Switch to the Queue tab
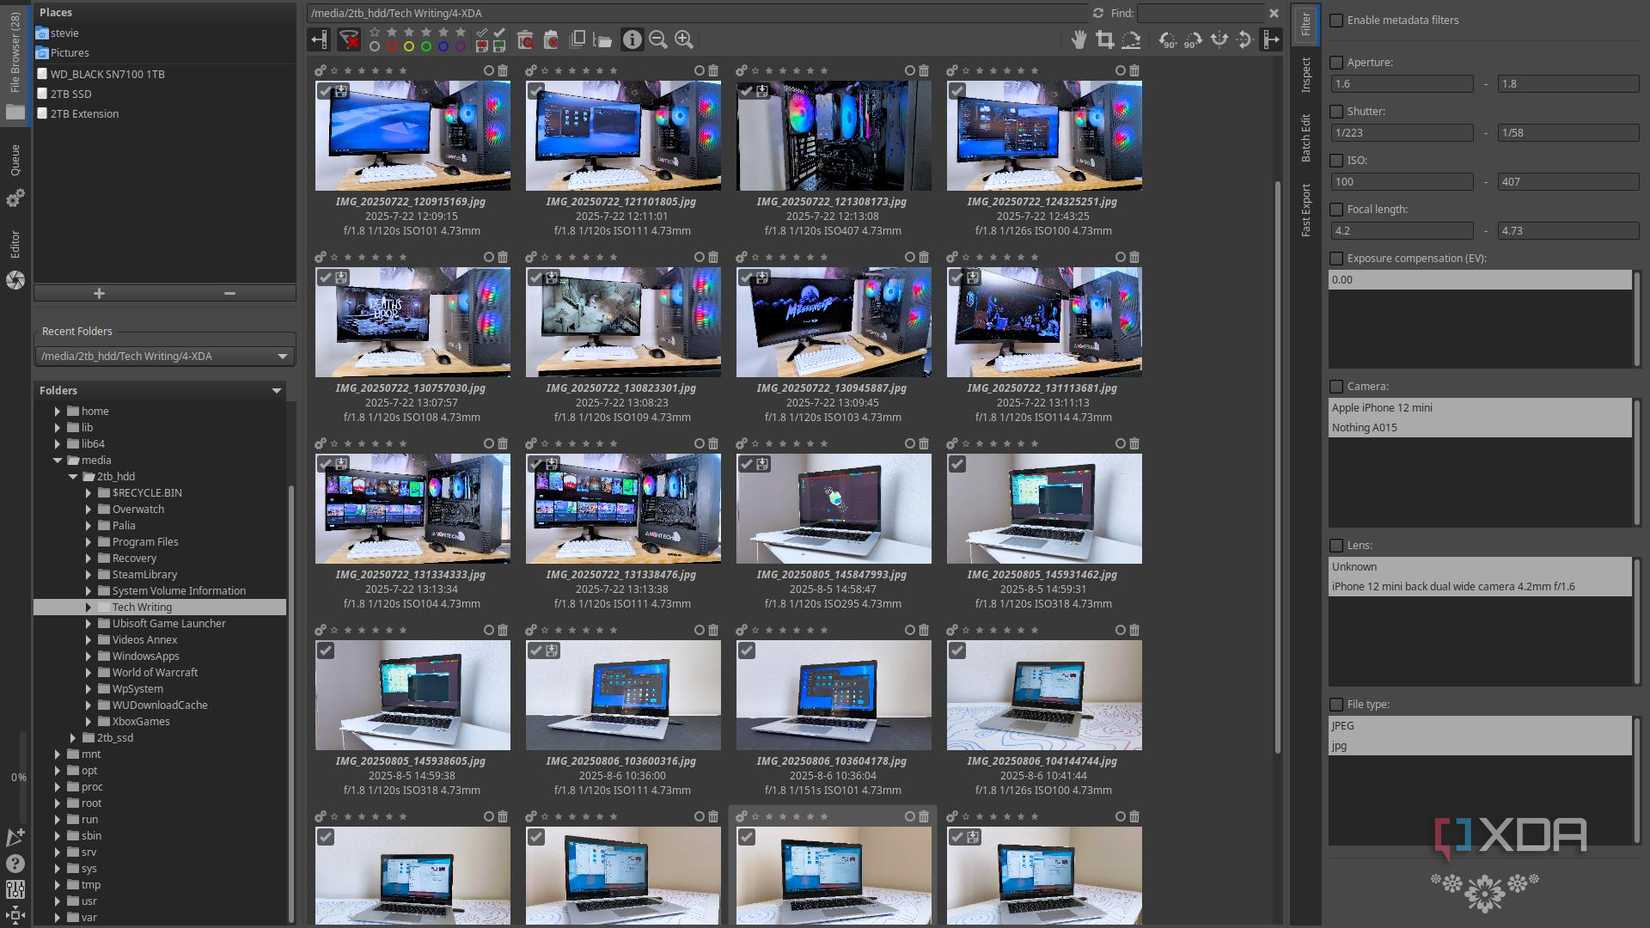The width and height of the screenshot is (1650, 928). (15, 160)
